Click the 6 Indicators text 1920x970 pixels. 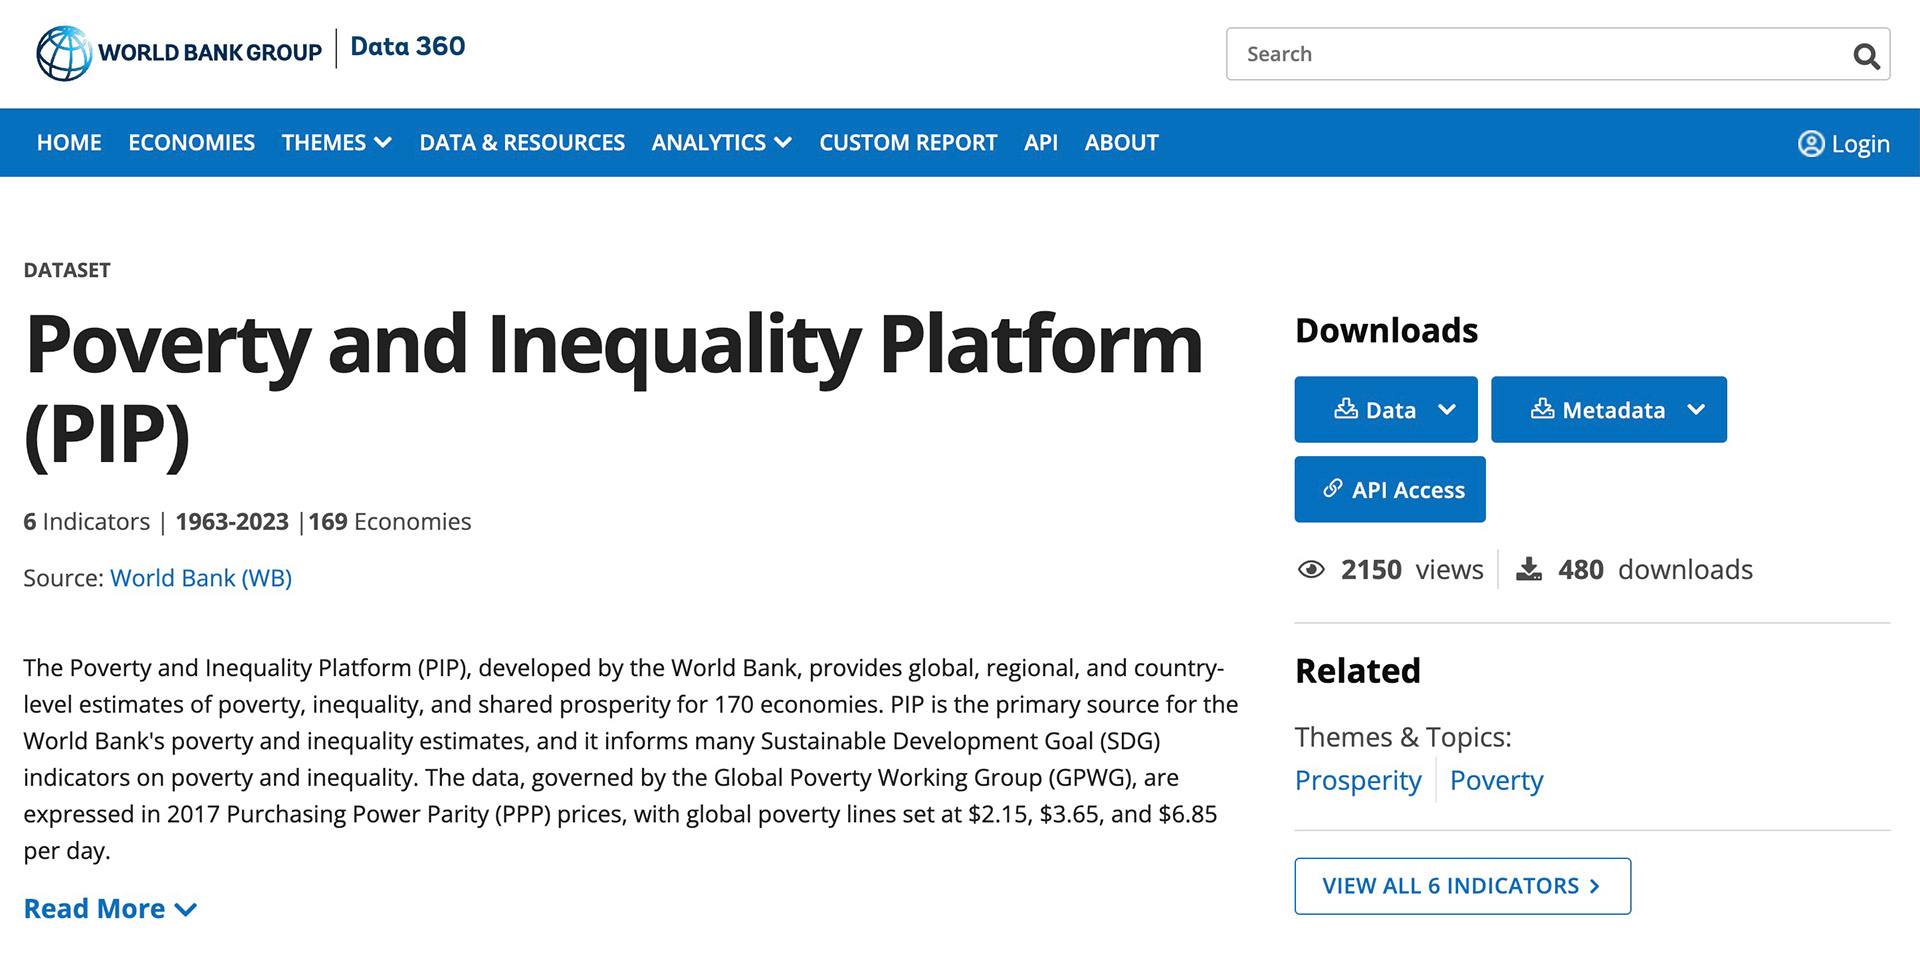(x=87, y=522)
